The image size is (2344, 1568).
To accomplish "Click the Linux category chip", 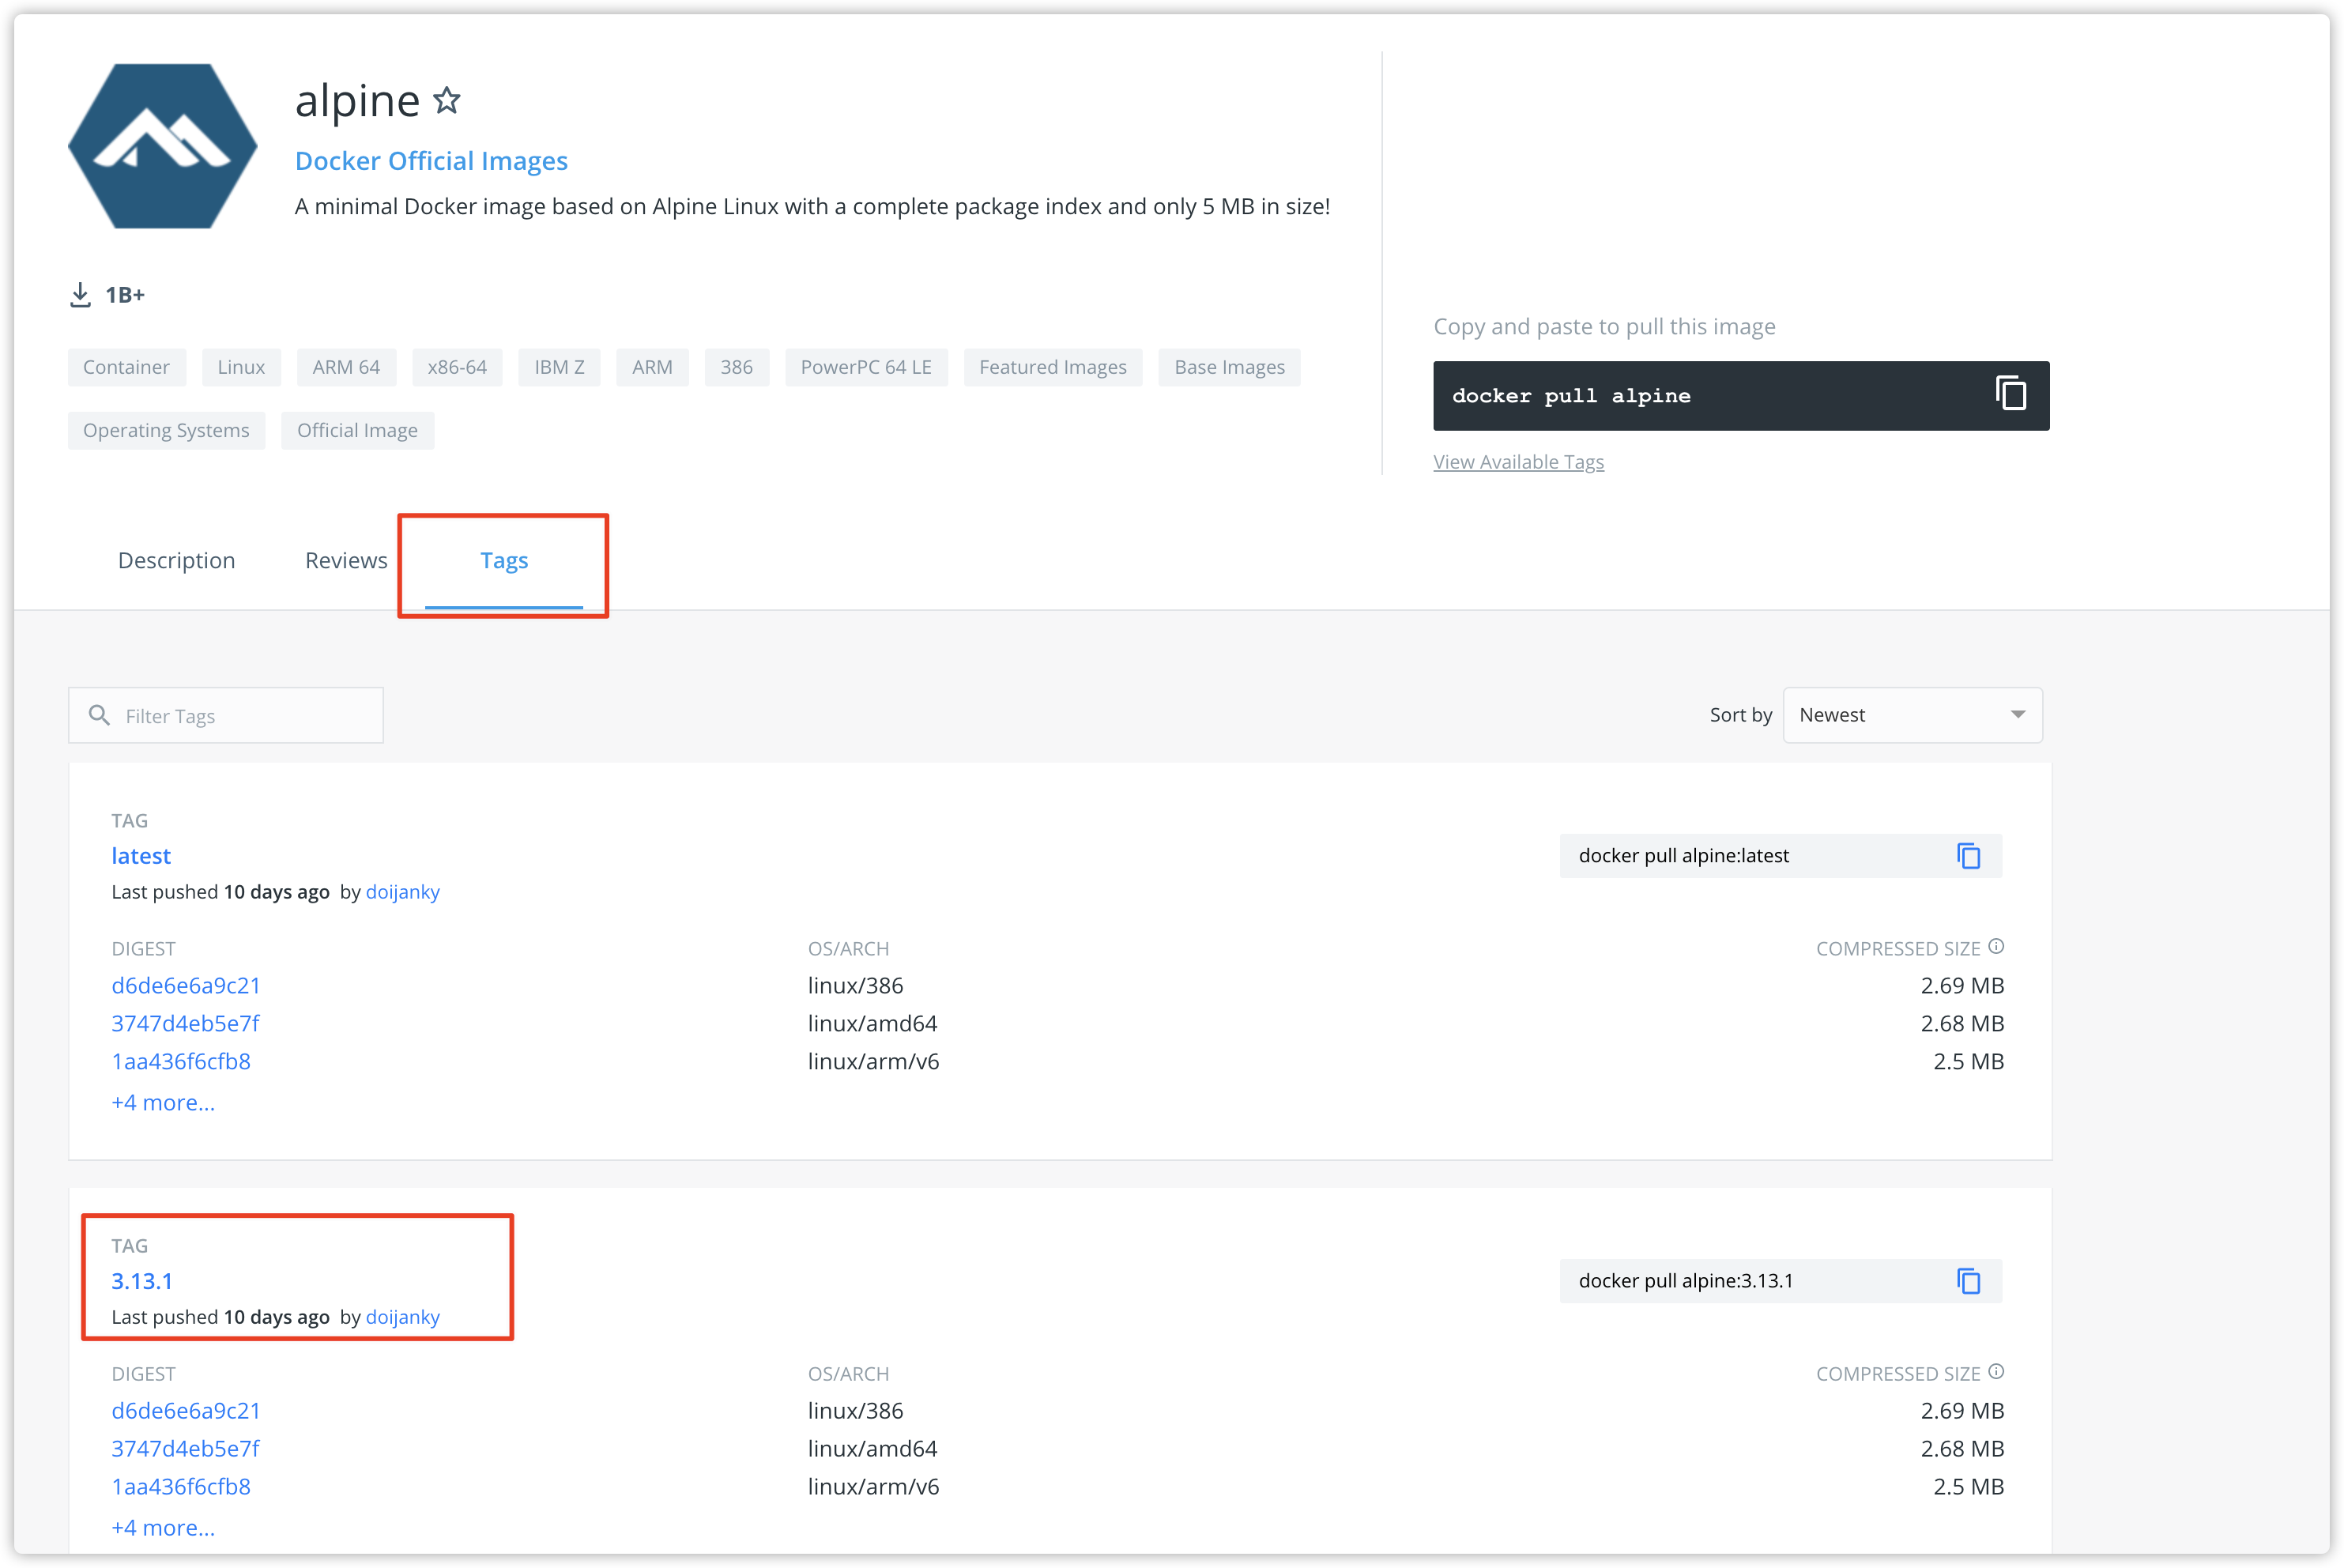I will click(241, 367).
